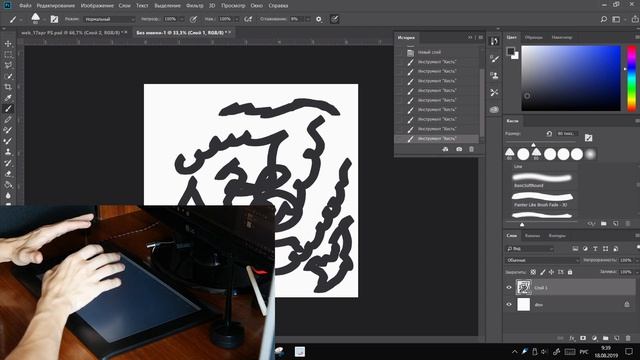Open flow value dropdown arrow
The width and height of the screenshot is (640, 360).
click(236, 19)
